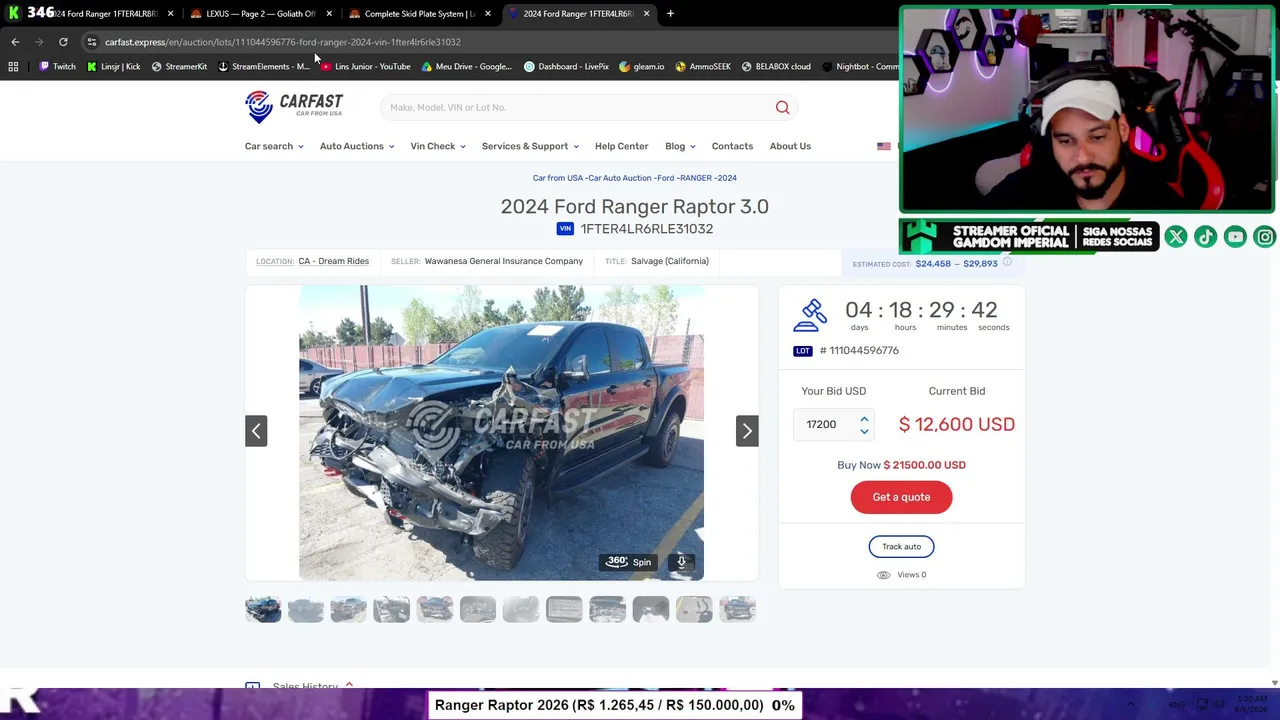Viewport: 1280px width, 720px height.
Task: Open the AmmoSEEK bookmark
Action: (x=703, y=67)
